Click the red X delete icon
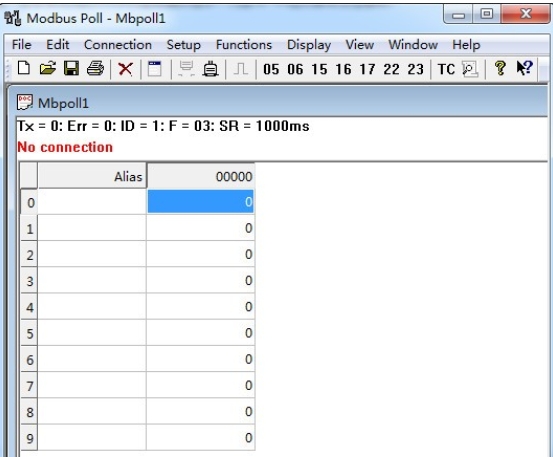 point(125,69)
